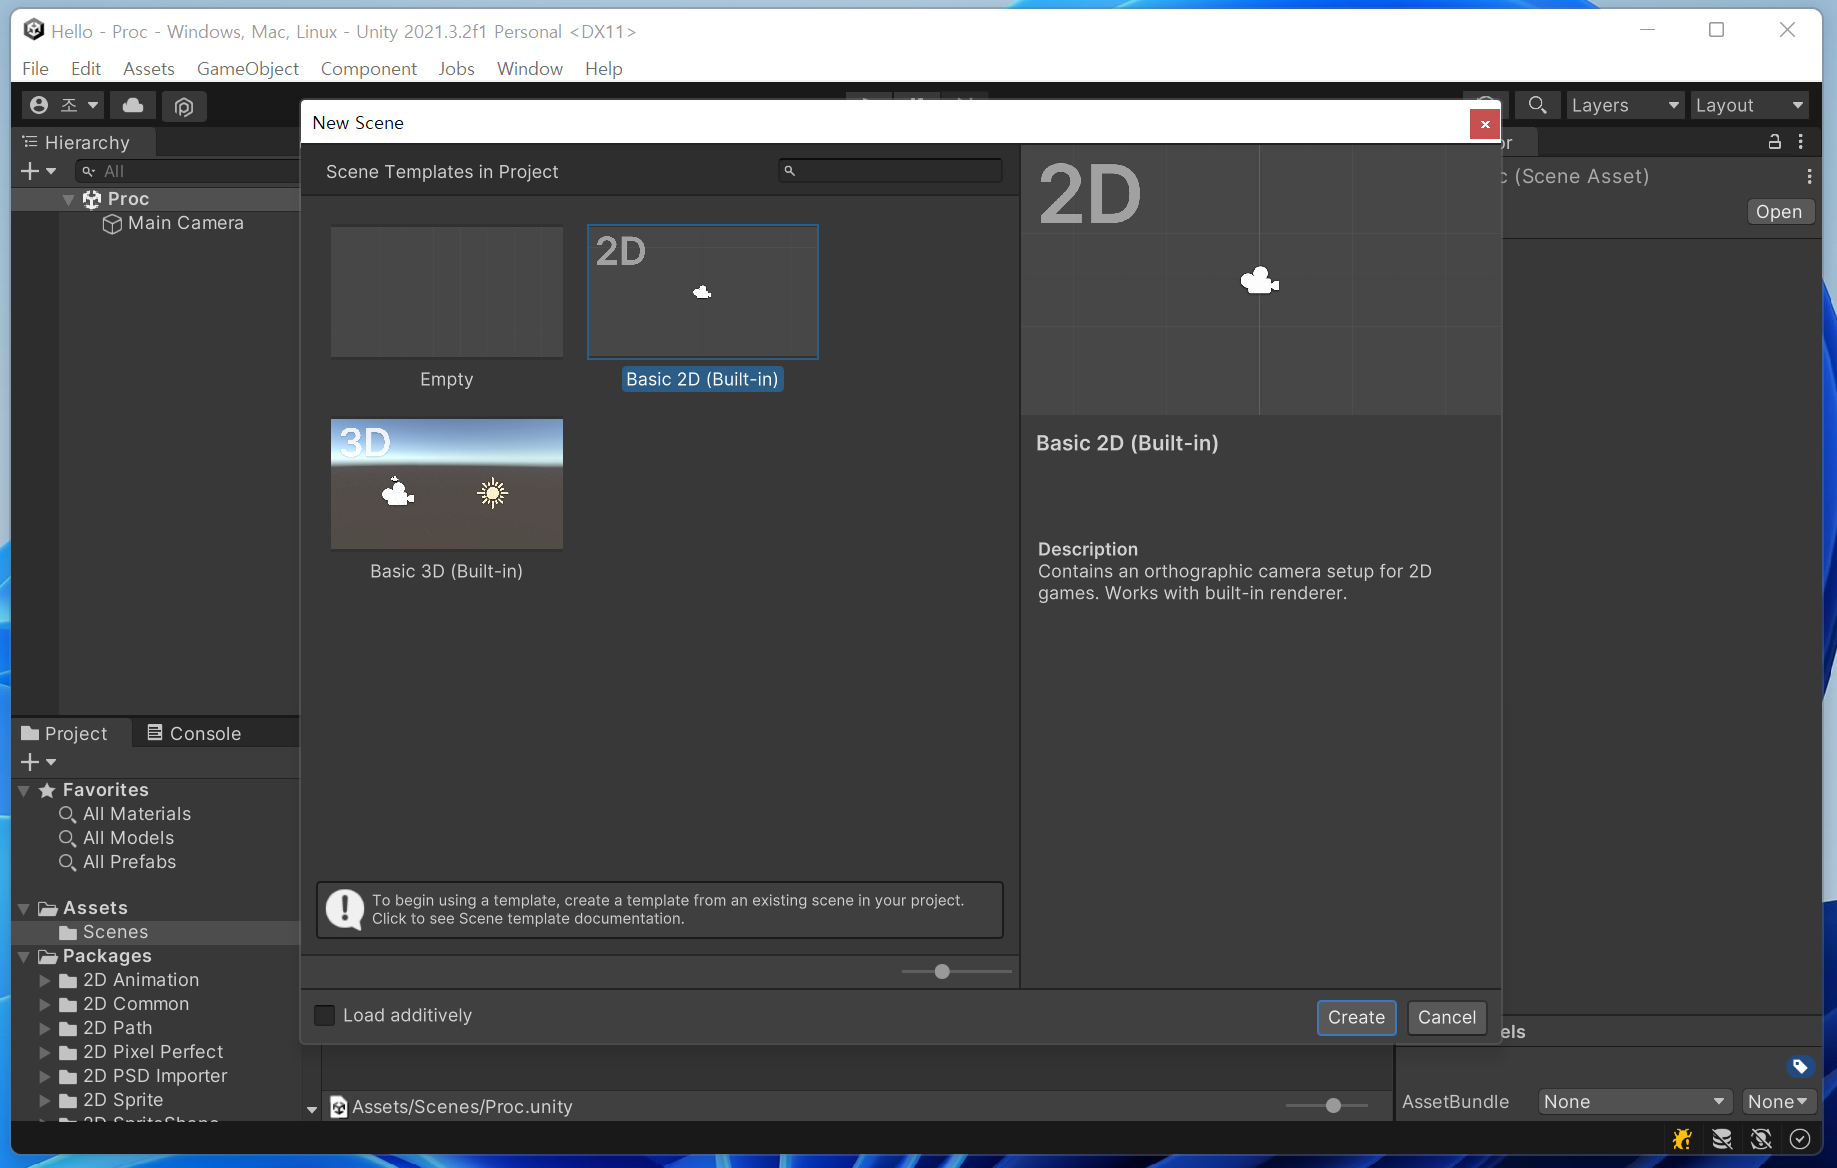Enable the Load additively checkbox
Image resolution: width=1837 pixels, height=1168 pixels.
(x=325, y=1015)
